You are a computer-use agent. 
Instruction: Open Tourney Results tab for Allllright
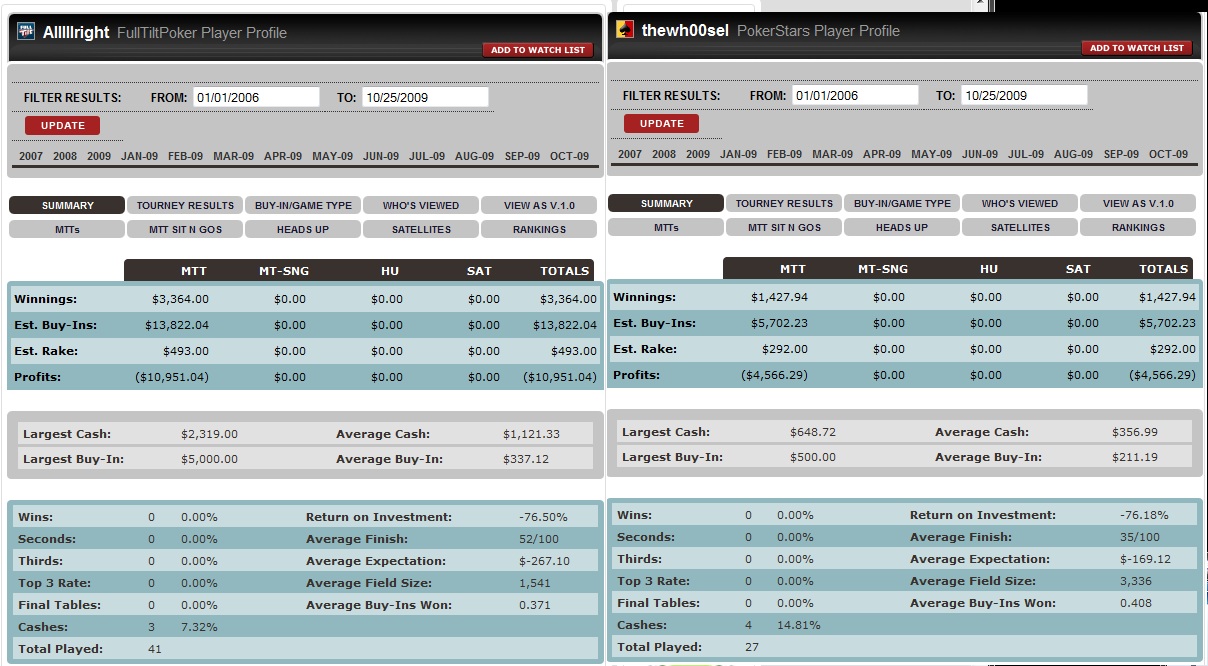tap(185, 205)
